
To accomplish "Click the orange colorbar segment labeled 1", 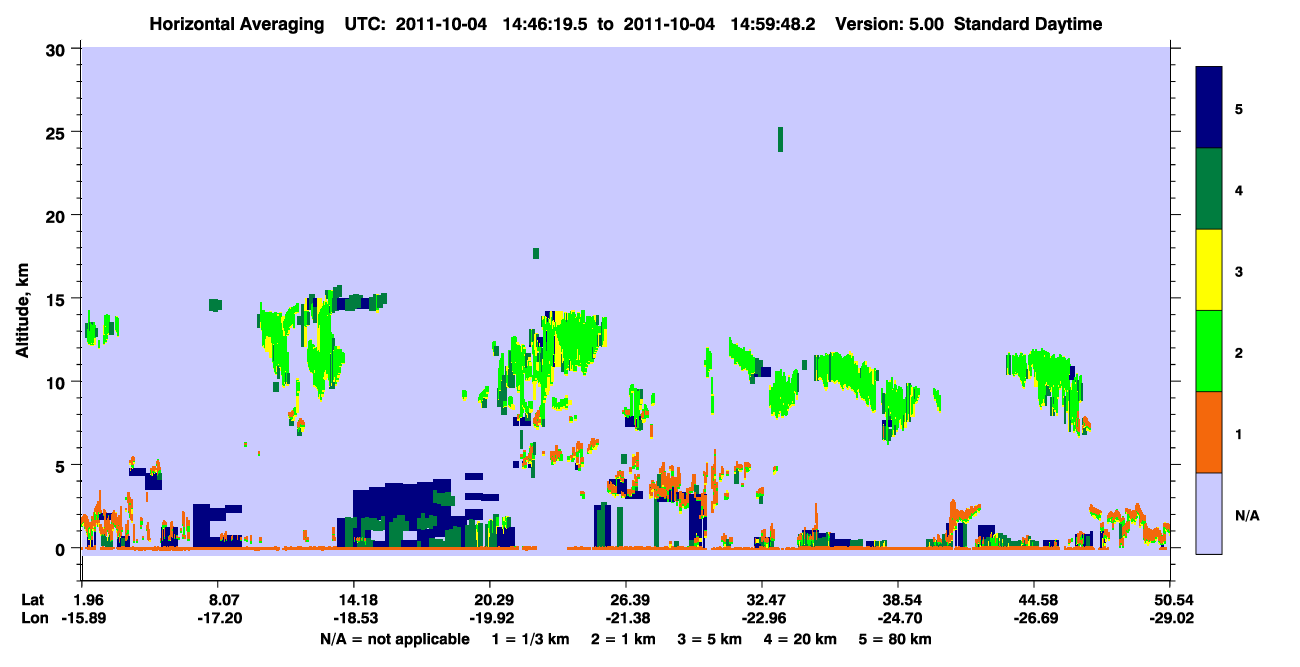I will pos(1209,432).
